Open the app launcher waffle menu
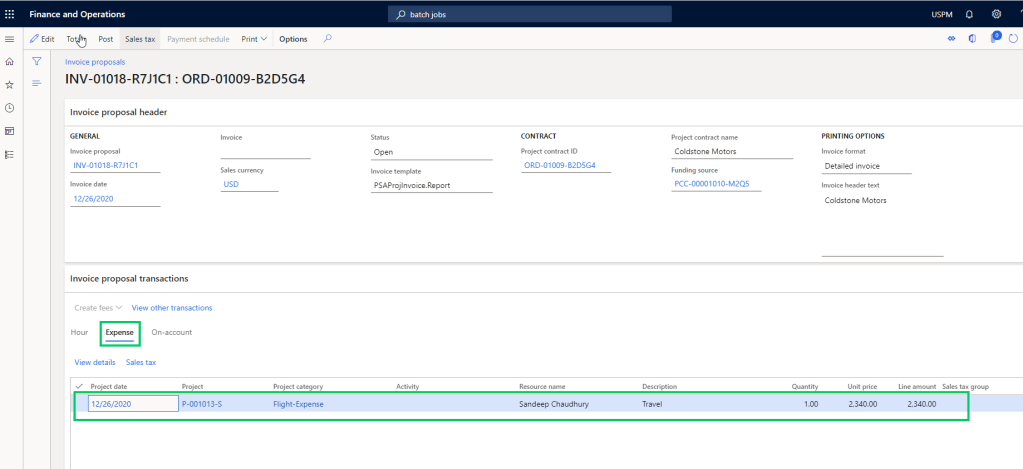 10,15
